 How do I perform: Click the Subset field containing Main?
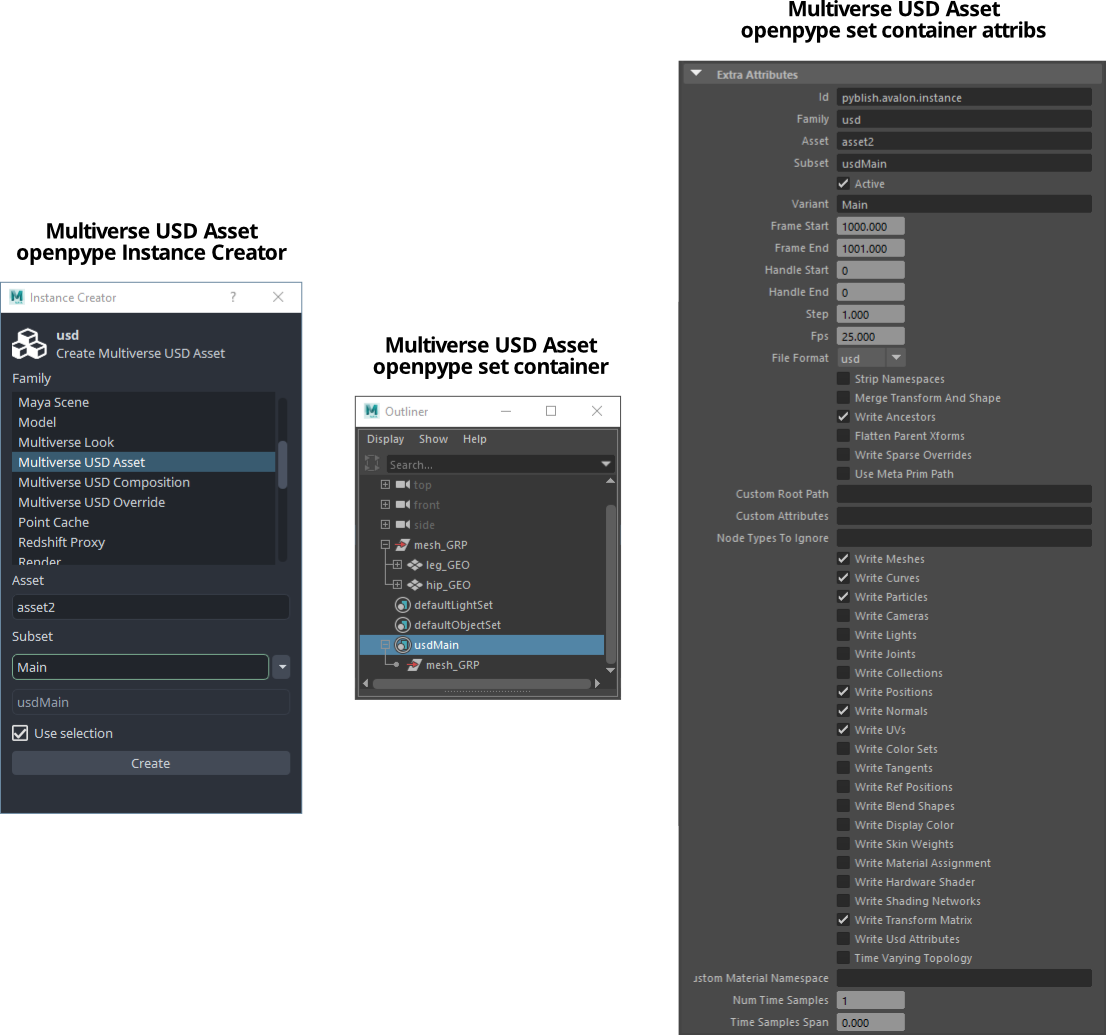point(140,667)
